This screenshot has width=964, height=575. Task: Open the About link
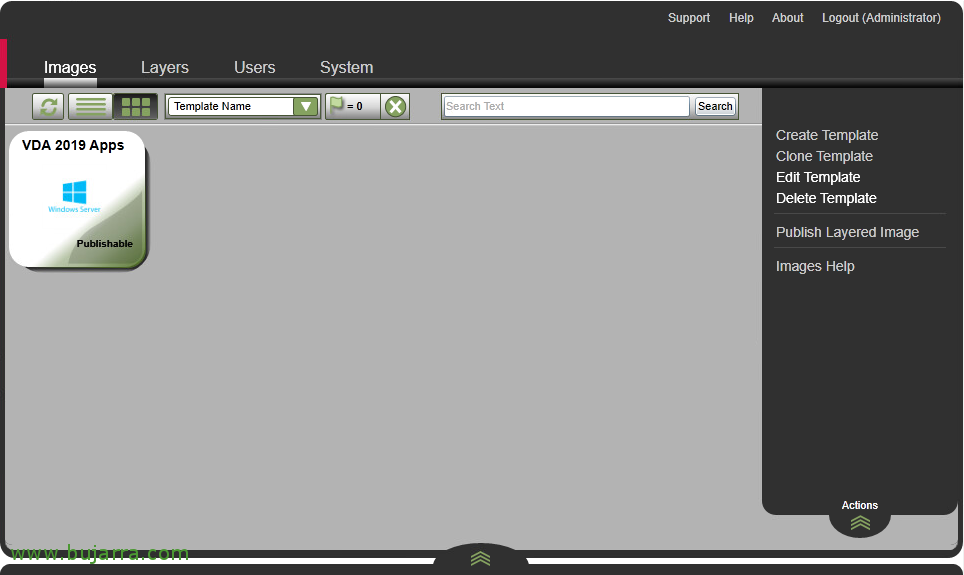click(x=788, y=18)
